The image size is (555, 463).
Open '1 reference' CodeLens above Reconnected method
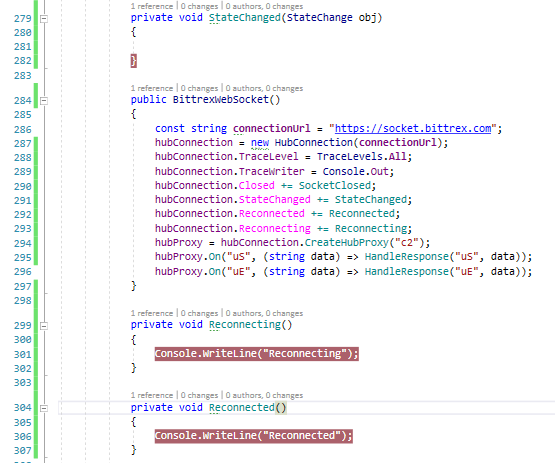[151, 395]
